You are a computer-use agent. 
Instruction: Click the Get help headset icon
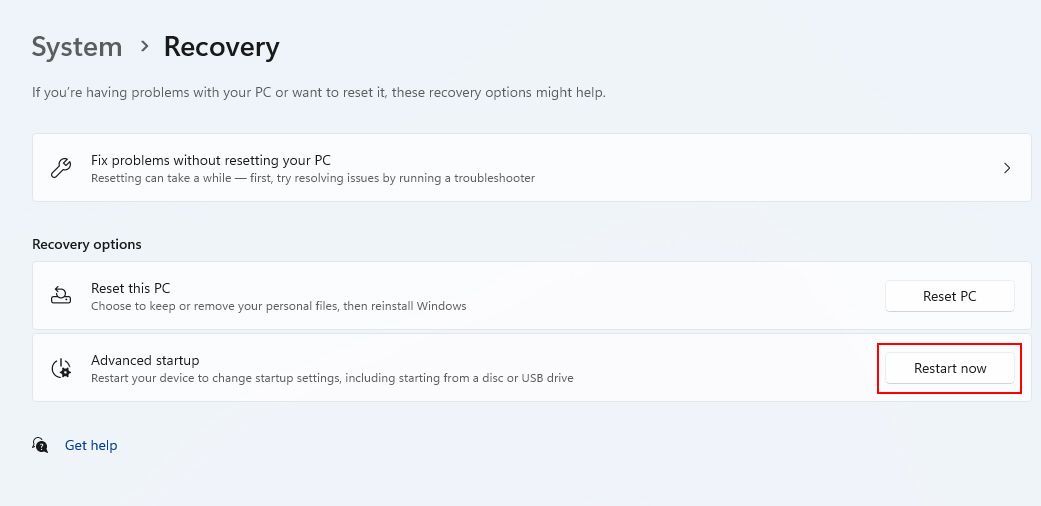click(x=40, y=445)
